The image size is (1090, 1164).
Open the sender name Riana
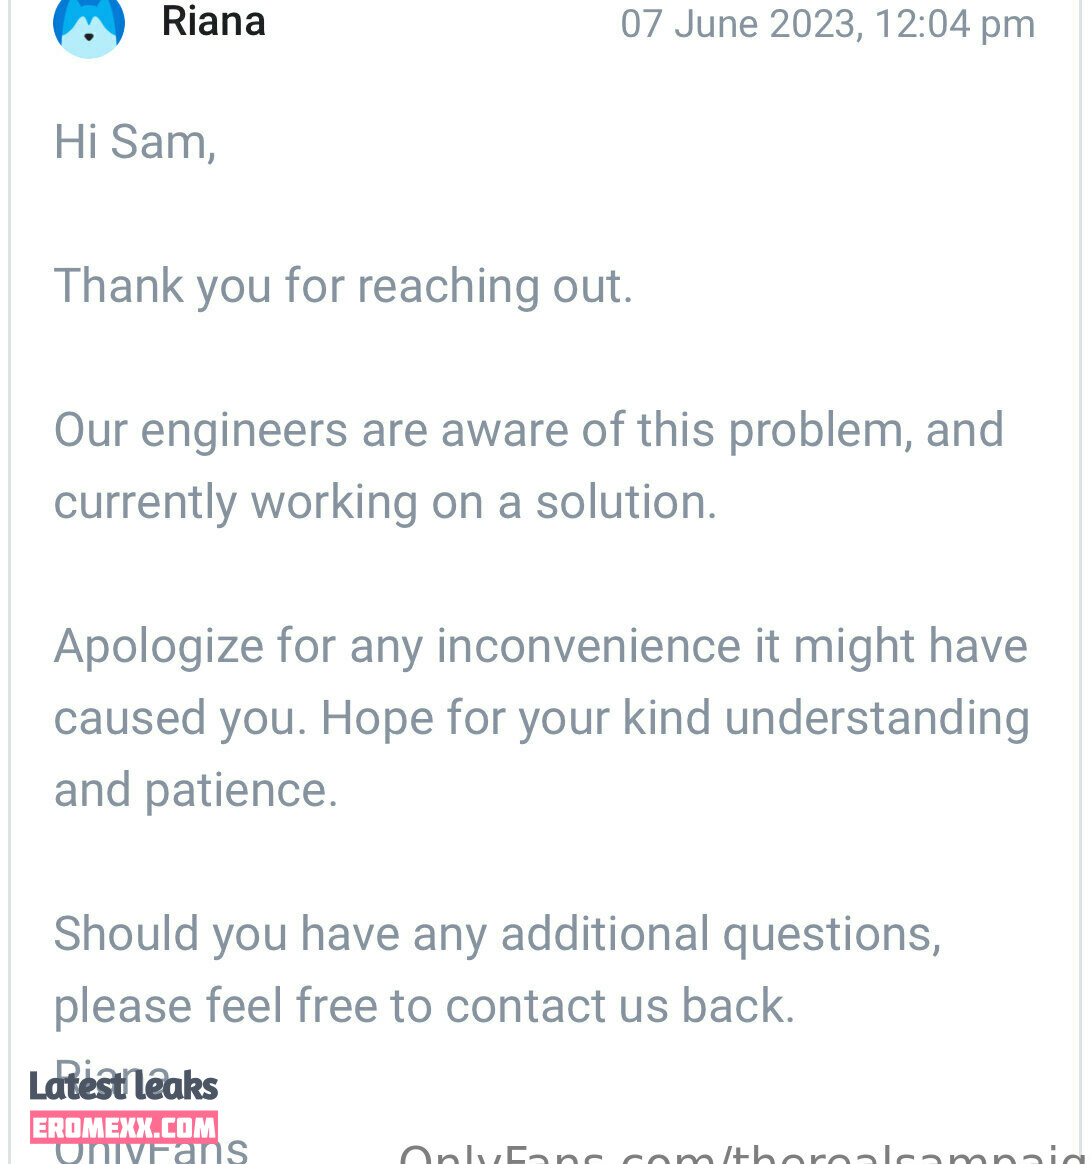point(214,22)
